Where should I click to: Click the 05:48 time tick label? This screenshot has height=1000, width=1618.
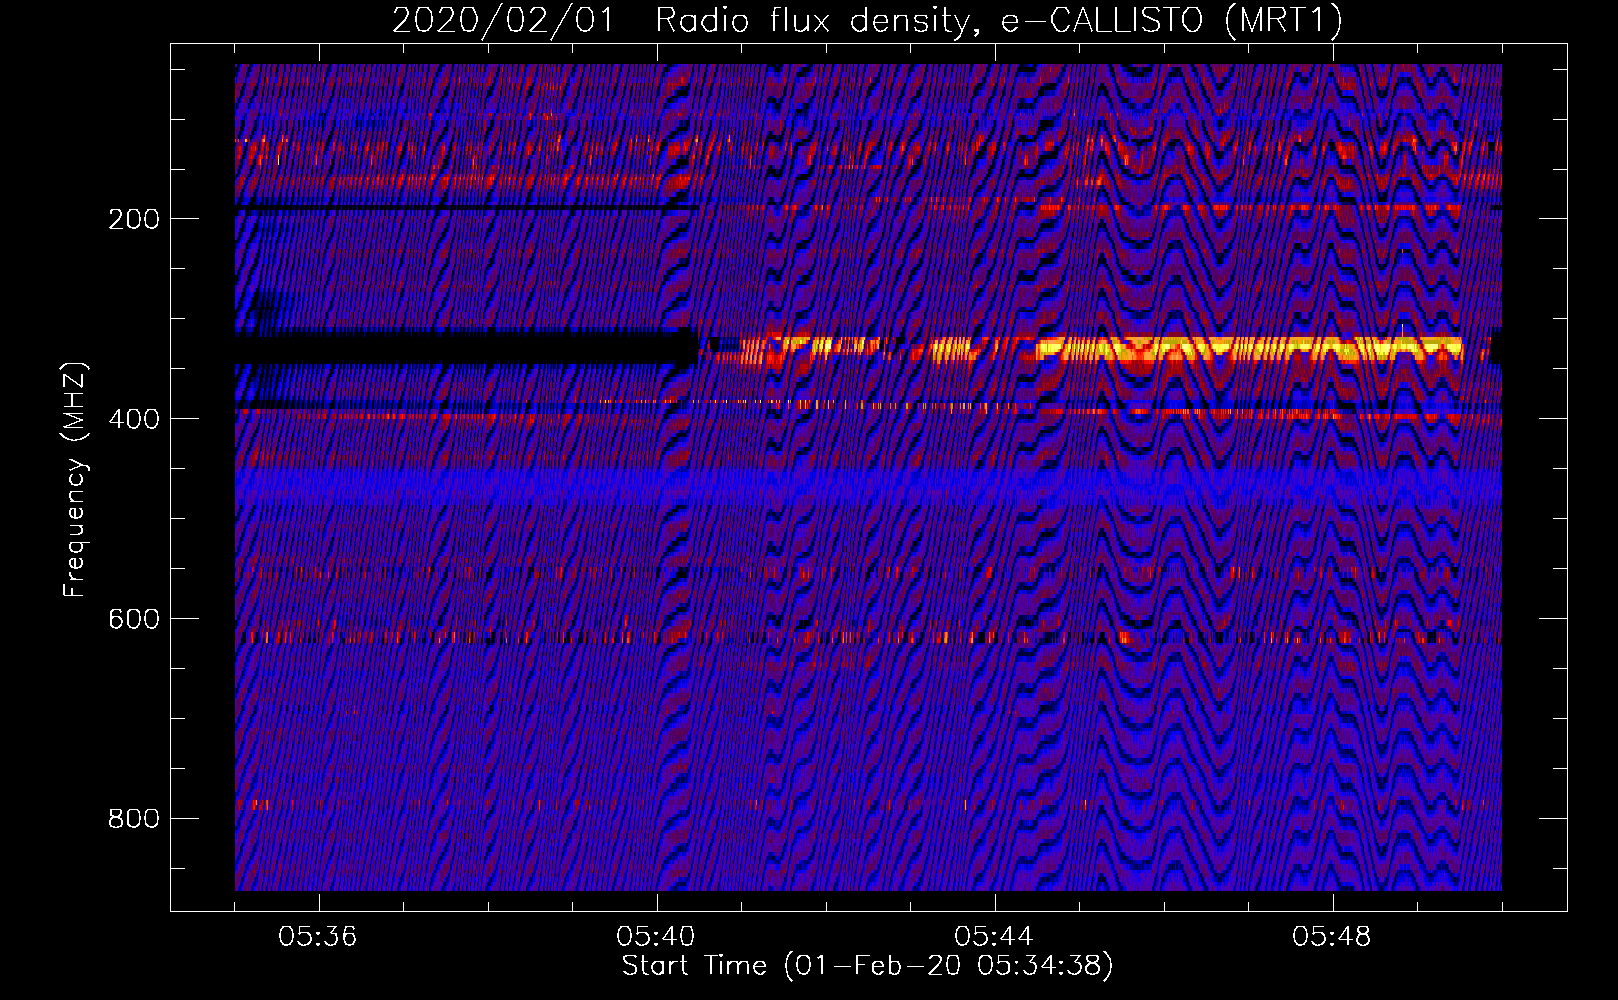point(1332,937)
